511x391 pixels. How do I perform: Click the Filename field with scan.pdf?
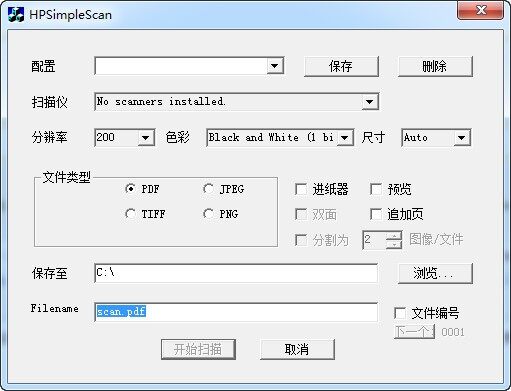click(x=236, y=312)
